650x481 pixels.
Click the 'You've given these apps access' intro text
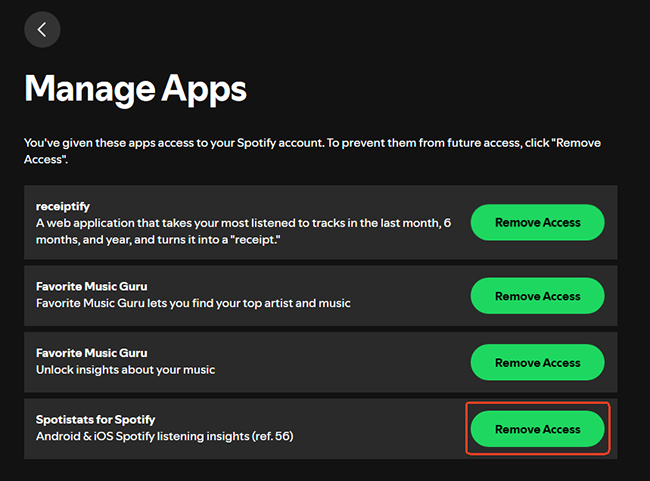(x=312, y=151)
